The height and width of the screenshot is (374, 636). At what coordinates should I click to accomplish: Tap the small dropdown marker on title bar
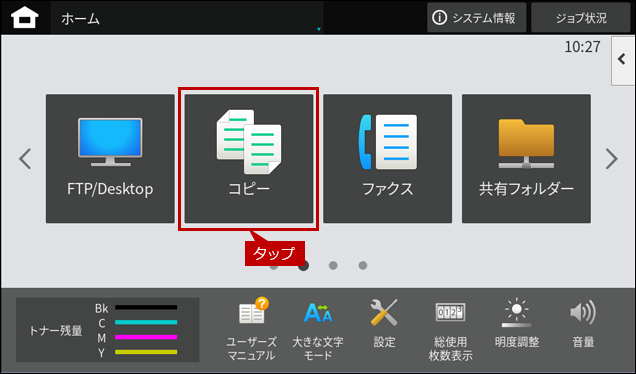click(319, 29)
